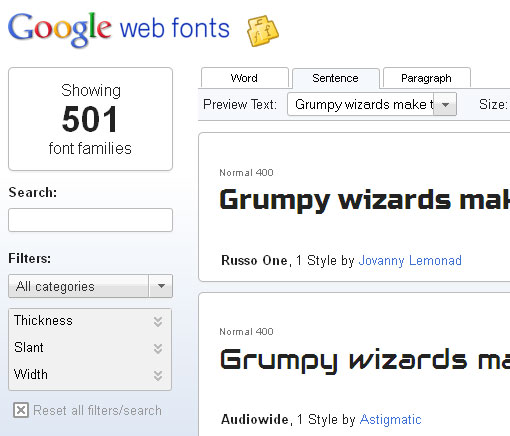The image size is (510, 436).
Task: Switch to the Paragraph tab
Action: 427,78
